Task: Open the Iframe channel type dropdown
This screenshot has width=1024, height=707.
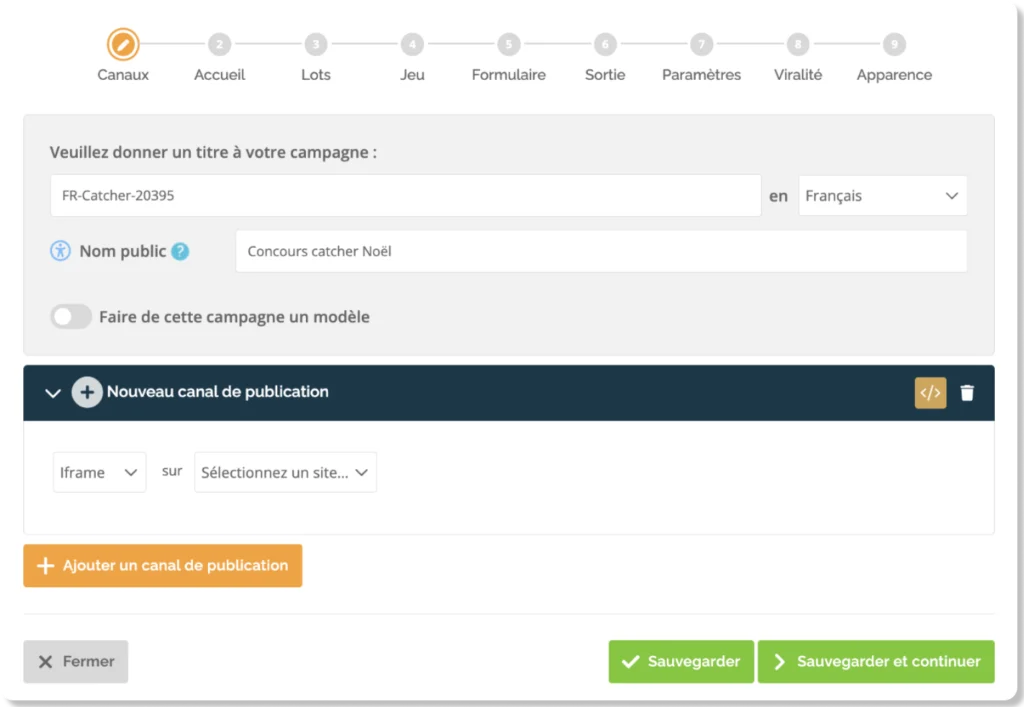Action: point(99,473)
